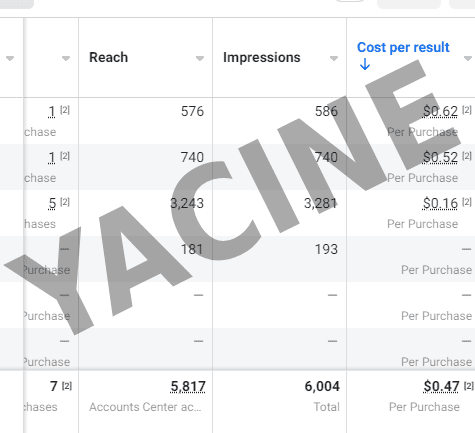475x433 pixels.
Task: Open the Reach column dropdown arrow
Action: point(200,59)
